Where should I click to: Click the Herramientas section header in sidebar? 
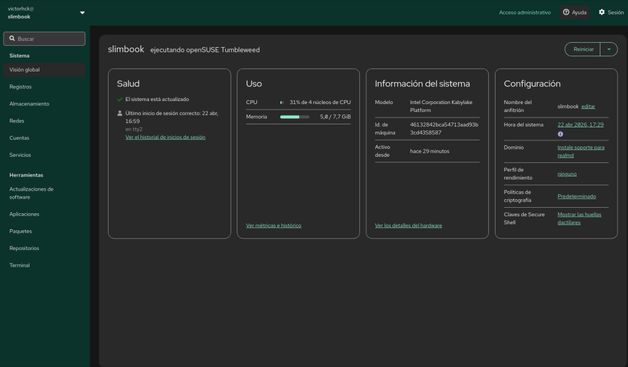point(26,175)
